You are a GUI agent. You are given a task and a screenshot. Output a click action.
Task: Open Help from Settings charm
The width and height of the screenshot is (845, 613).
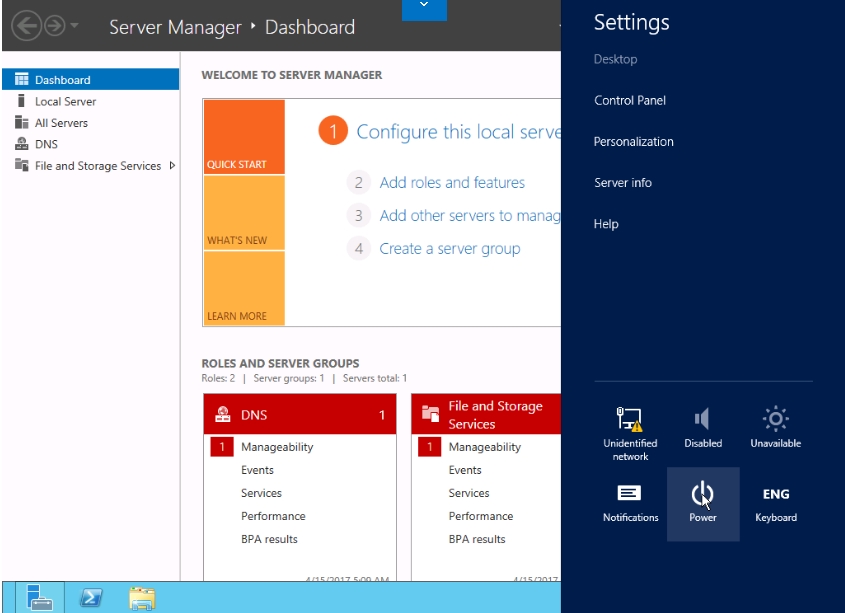[x=606, y=224]
